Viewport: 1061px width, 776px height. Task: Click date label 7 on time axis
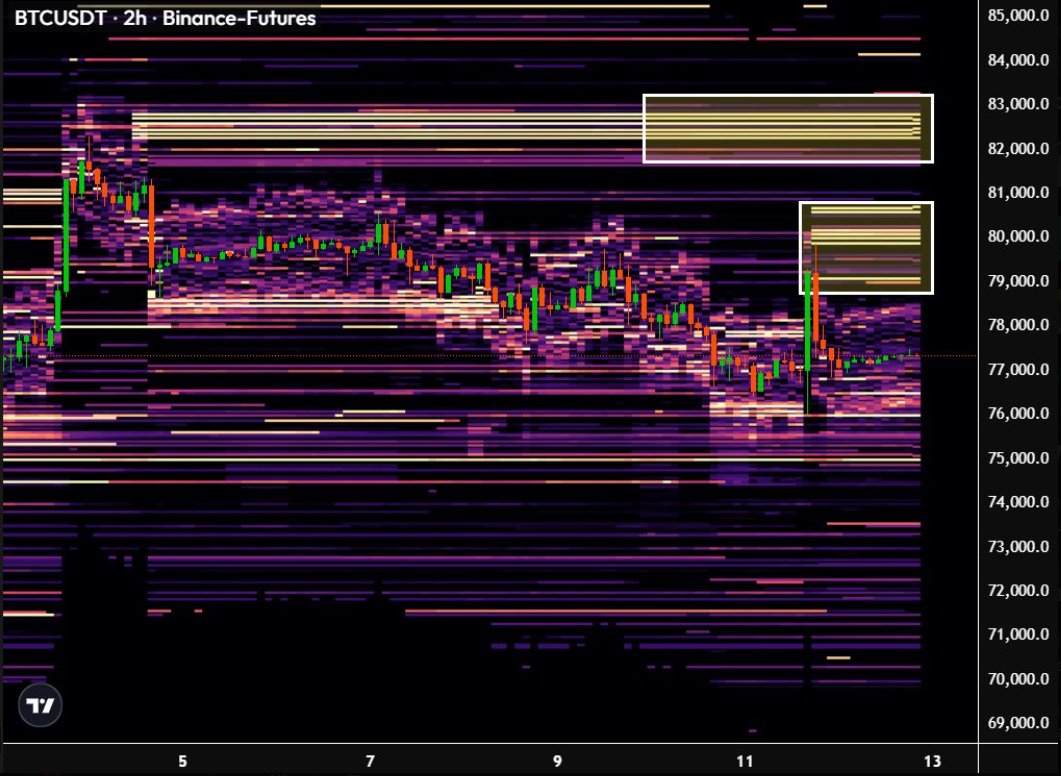coord(370,761)
